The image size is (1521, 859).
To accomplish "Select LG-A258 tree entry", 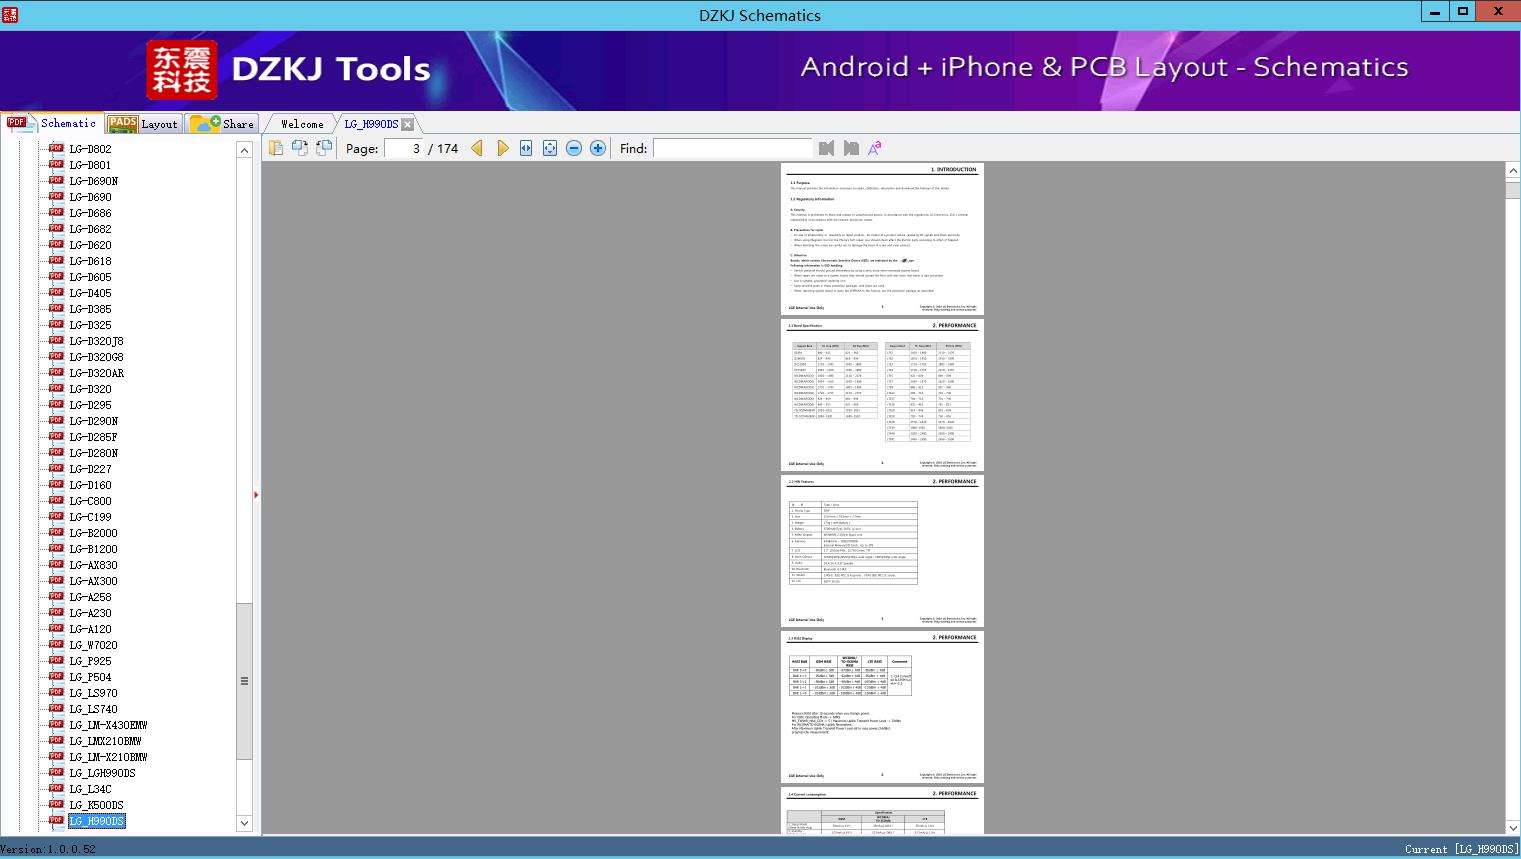I will pyautogui.click(x=90, y=597).
